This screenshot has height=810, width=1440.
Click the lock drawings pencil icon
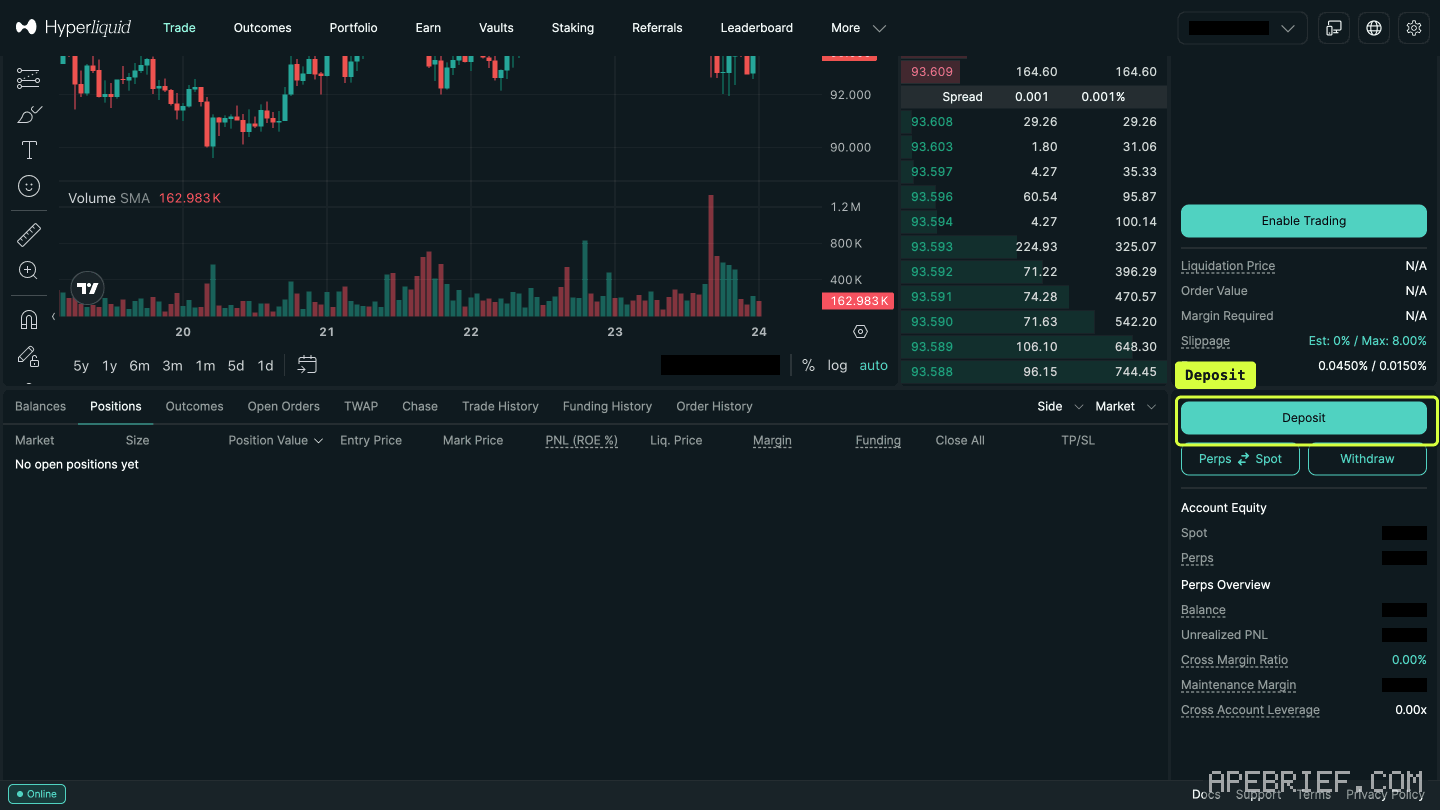coord(29,356)
